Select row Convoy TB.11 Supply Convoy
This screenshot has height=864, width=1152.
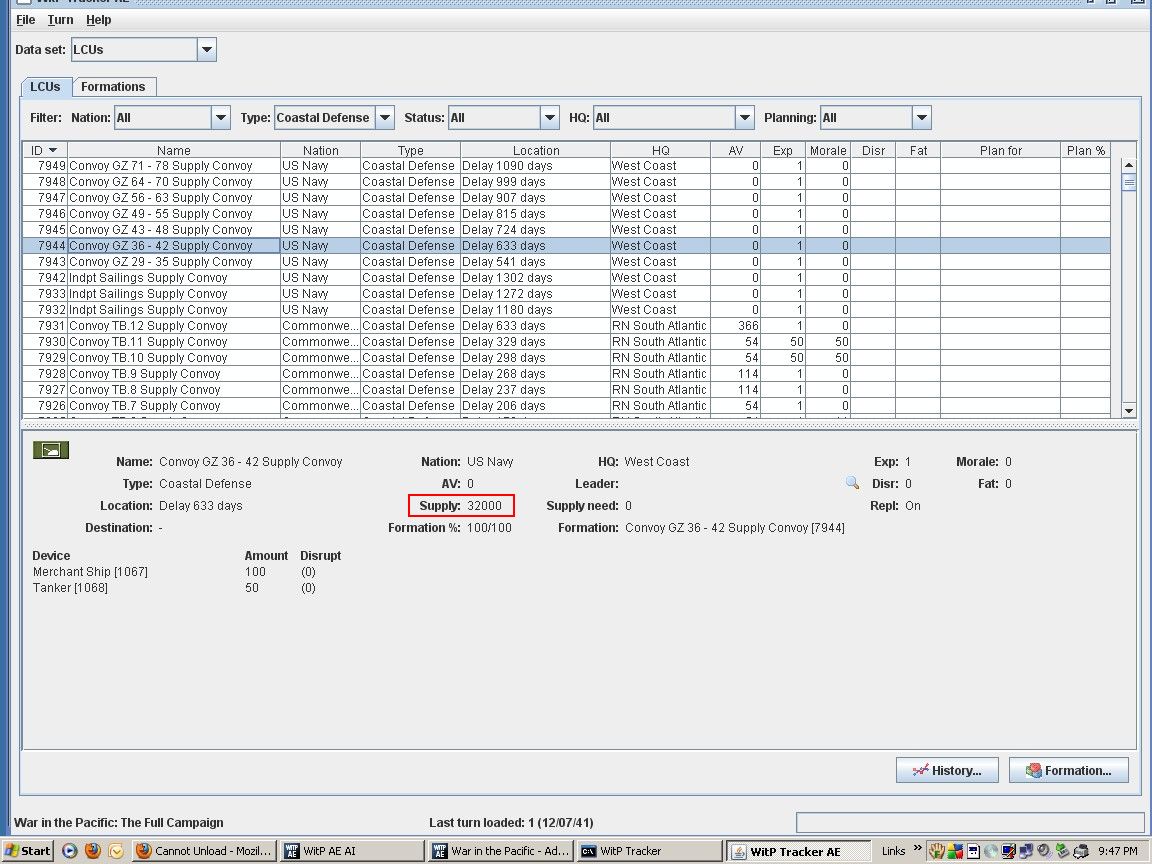pyautogui.click(x=566, y=342)
